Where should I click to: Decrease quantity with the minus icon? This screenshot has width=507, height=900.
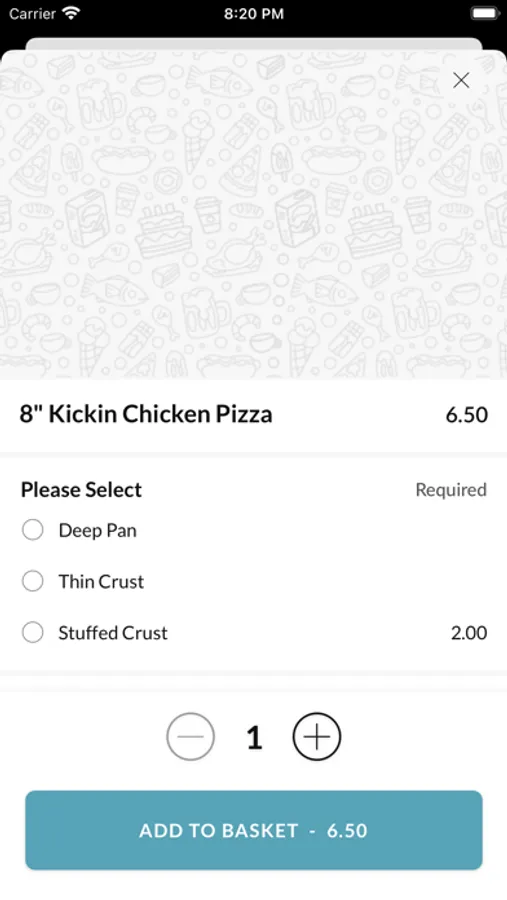click(191, 736)
